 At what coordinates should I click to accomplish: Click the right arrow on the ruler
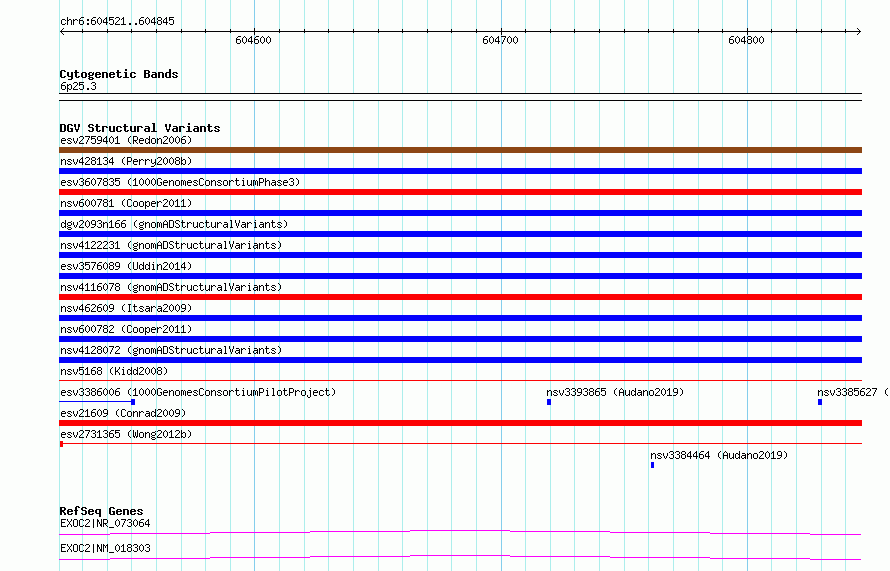tap(858, 31)
